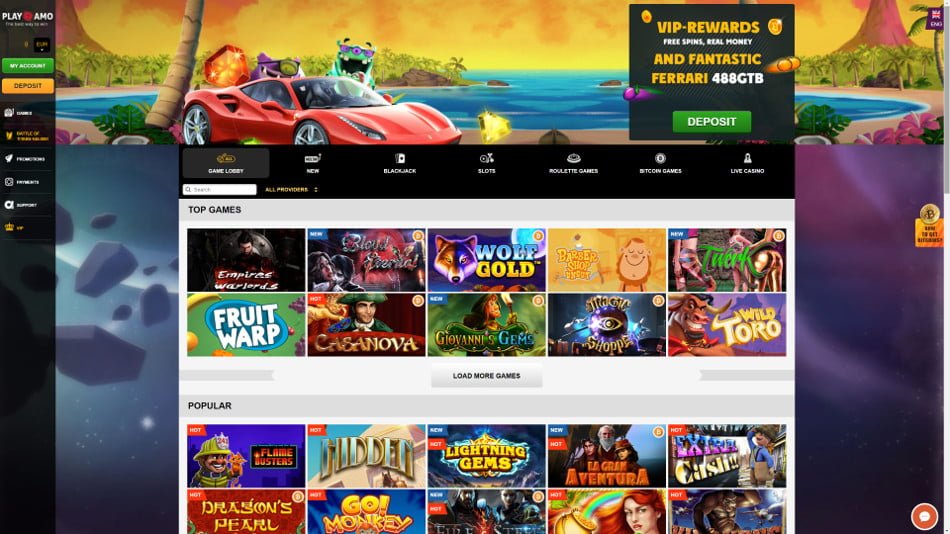Image resolution: width=950 pixels, height=534 pixels.
Task: Open the VIP crown icon
Action: tap(9, 228)
